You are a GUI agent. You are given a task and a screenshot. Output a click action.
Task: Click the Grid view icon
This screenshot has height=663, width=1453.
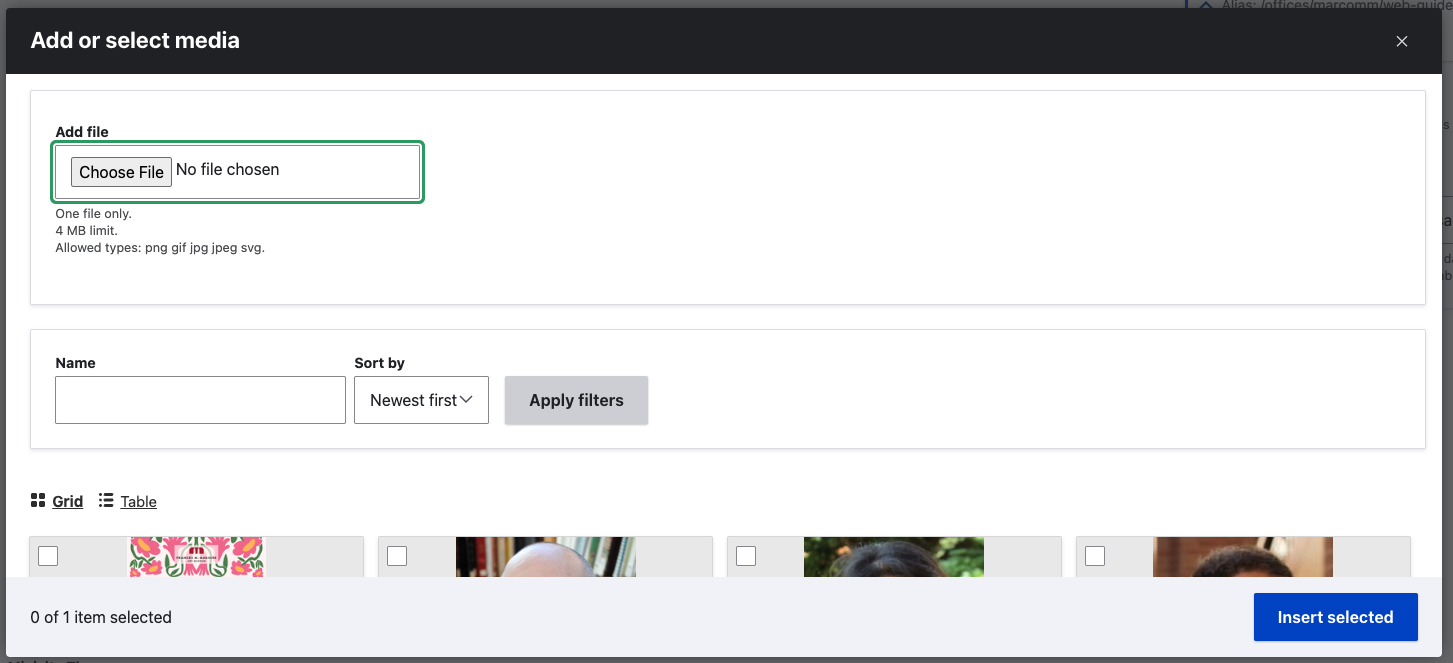pos(38,500)
